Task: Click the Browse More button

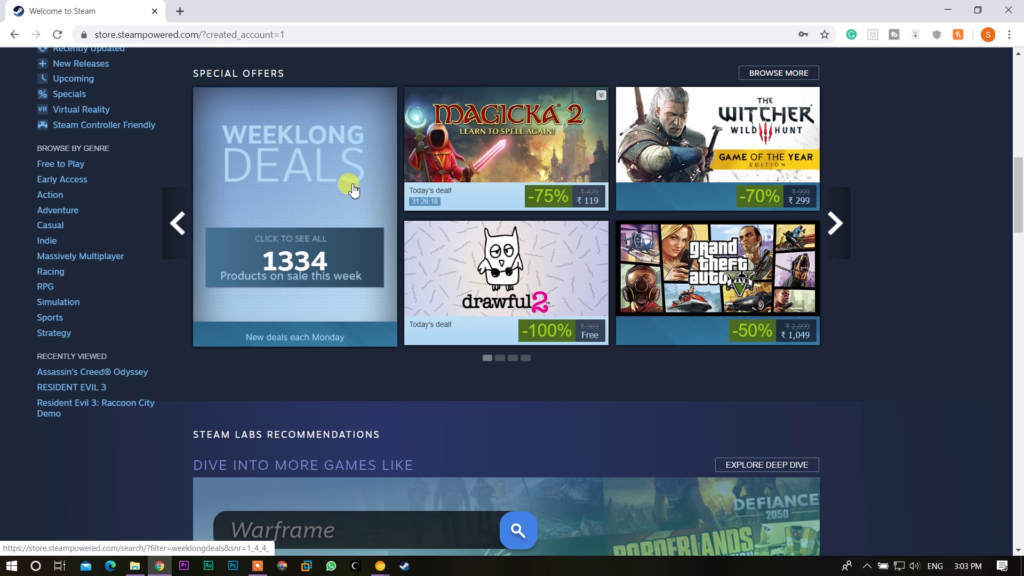Action: coord(778,73)
